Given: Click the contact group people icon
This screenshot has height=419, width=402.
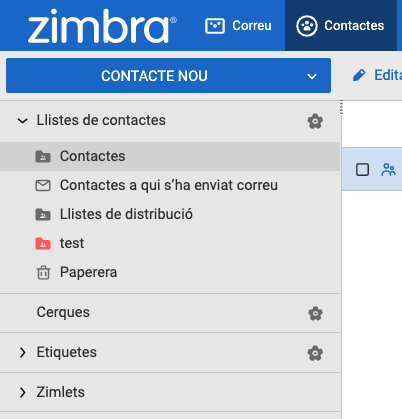Looking at the screenshot, I should 388,170.
